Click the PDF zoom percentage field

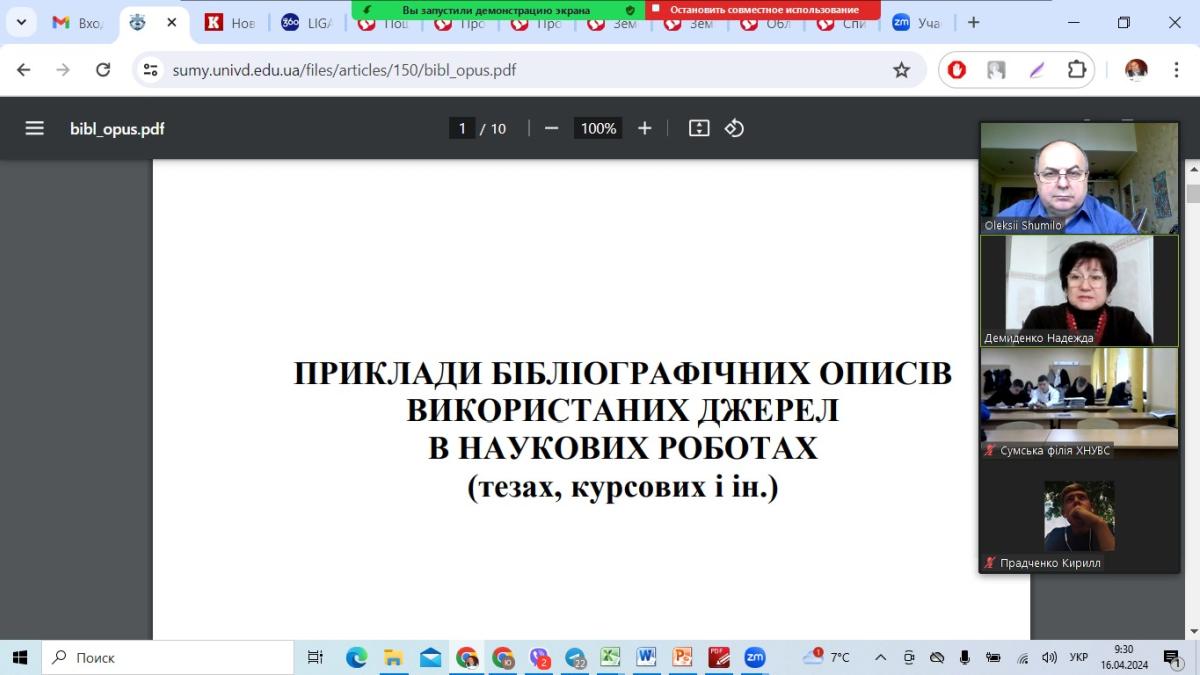click(x=598, y=128)
